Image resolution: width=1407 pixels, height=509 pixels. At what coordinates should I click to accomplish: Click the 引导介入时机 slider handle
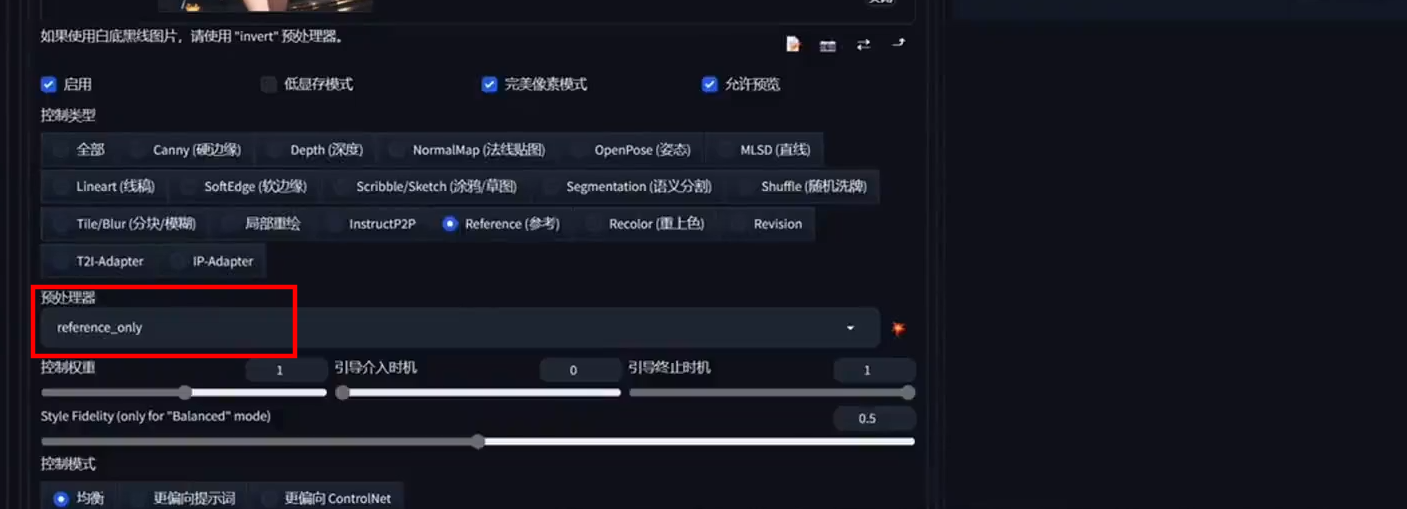click(x=342, y=393)
